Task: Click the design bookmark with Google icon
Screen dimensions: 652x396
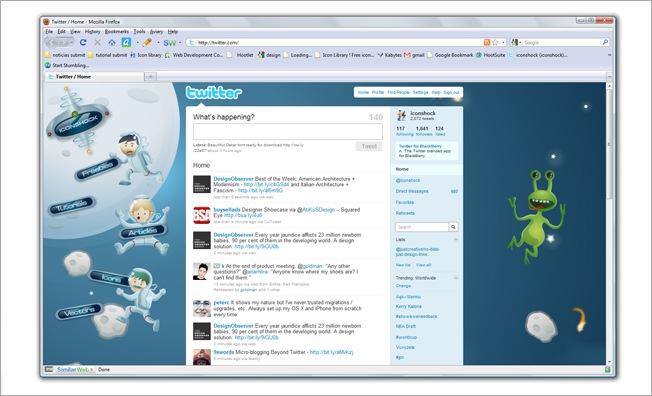Action: tap(269, 55)
